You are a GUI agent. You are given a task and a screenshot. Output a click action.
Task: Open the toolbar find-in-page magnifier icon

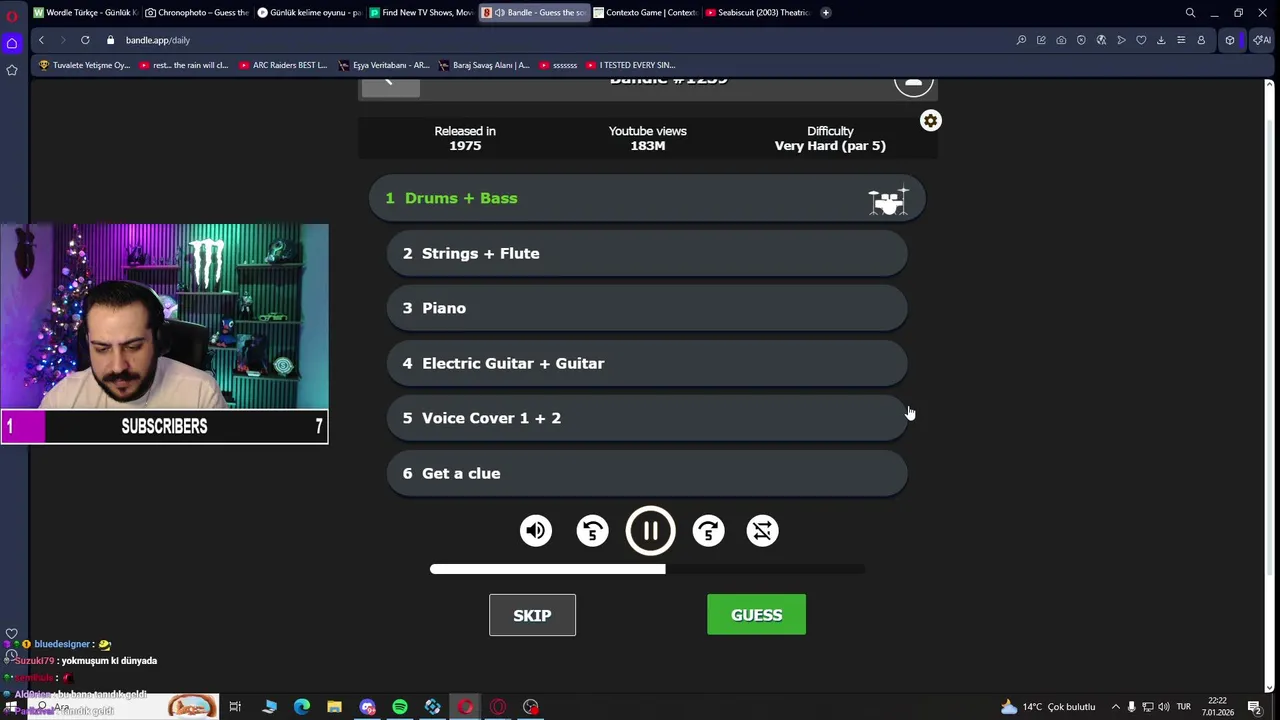tap(1021, 40)
